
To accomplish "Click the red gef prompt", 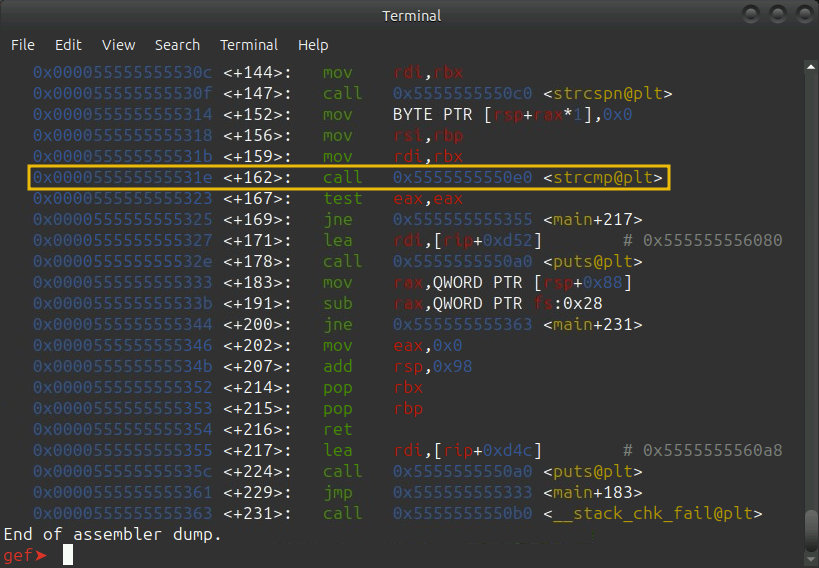I will point(25,555).
